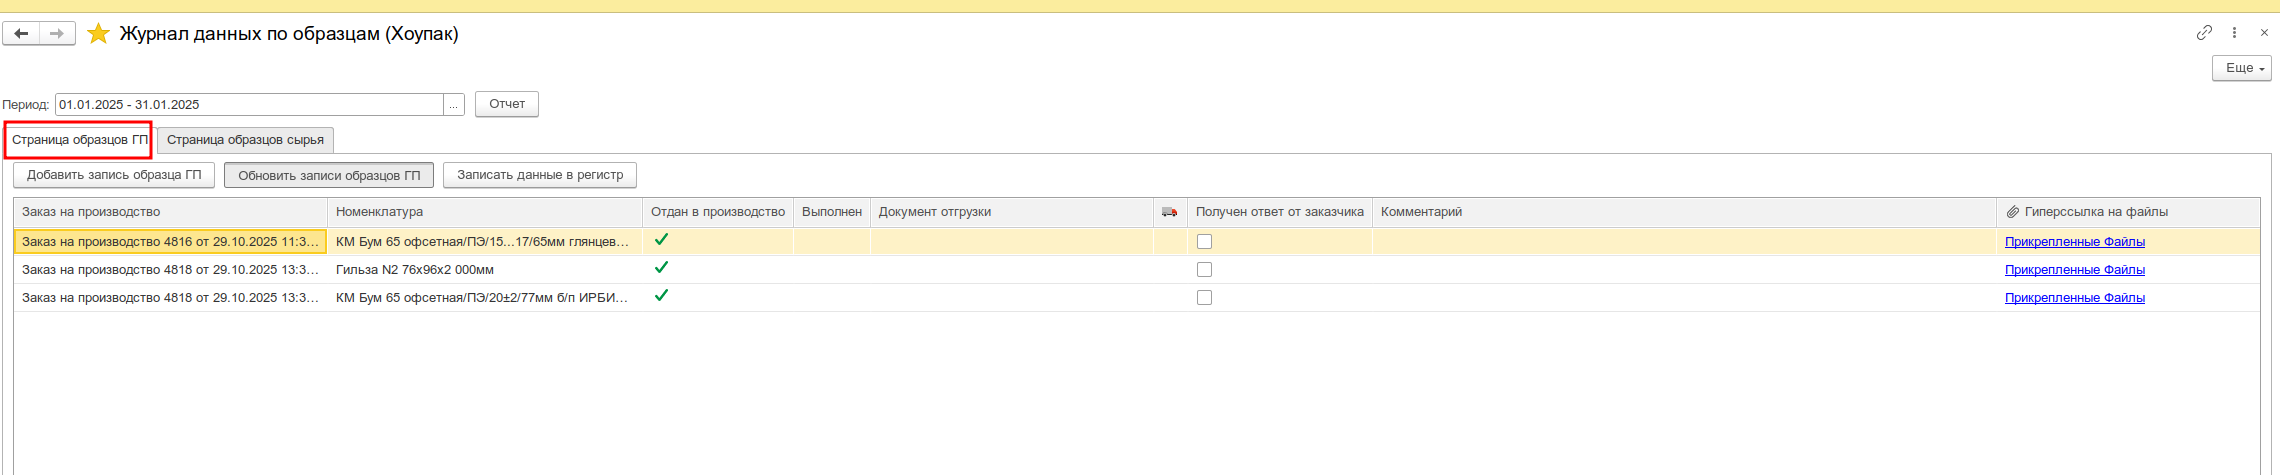The height and width of the screenshot is (475, 2280).
Task: Enable customer reply checkbox in third row
Action: pos(1204,298)
